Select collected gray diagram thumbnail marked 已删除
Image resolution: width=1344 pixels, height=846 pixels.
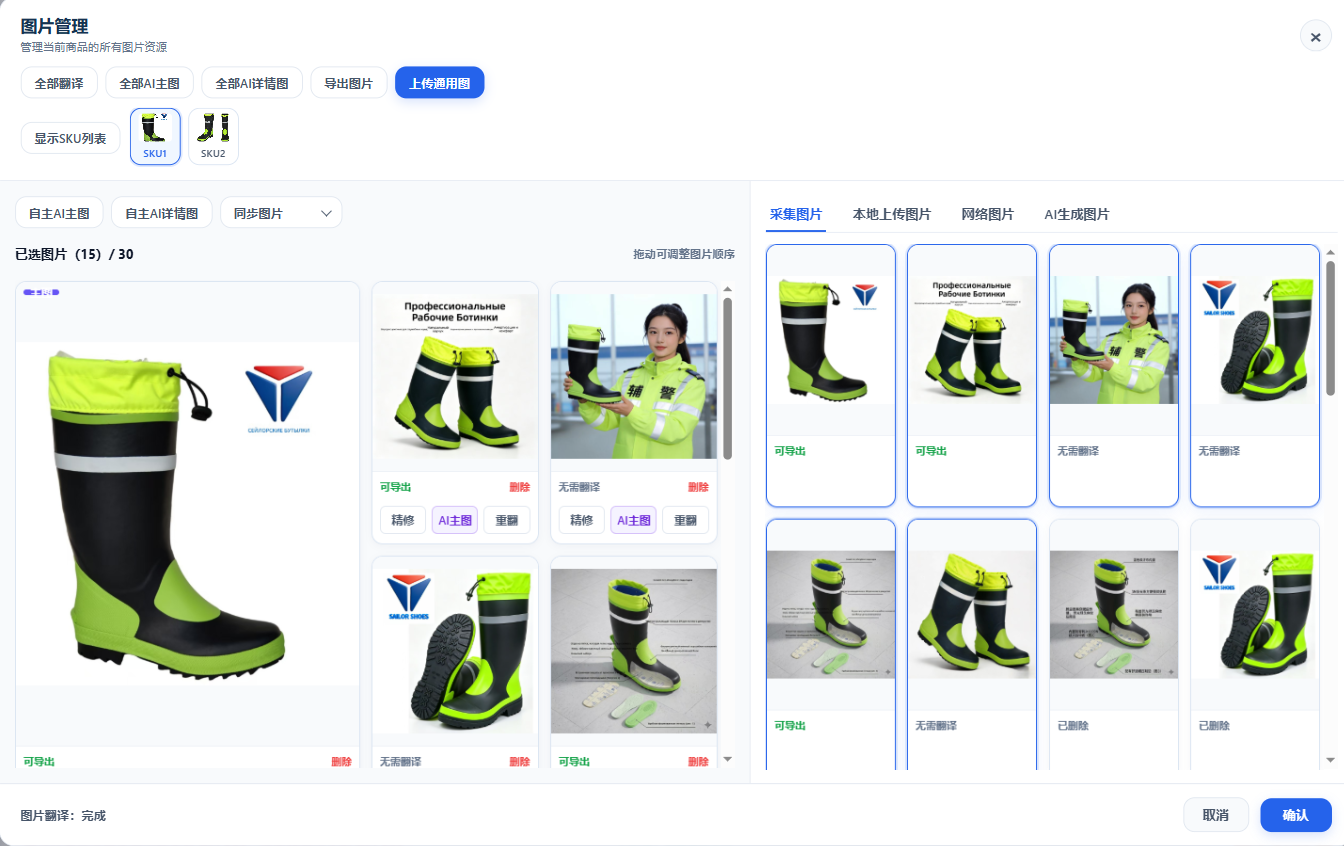(1114, 615)
